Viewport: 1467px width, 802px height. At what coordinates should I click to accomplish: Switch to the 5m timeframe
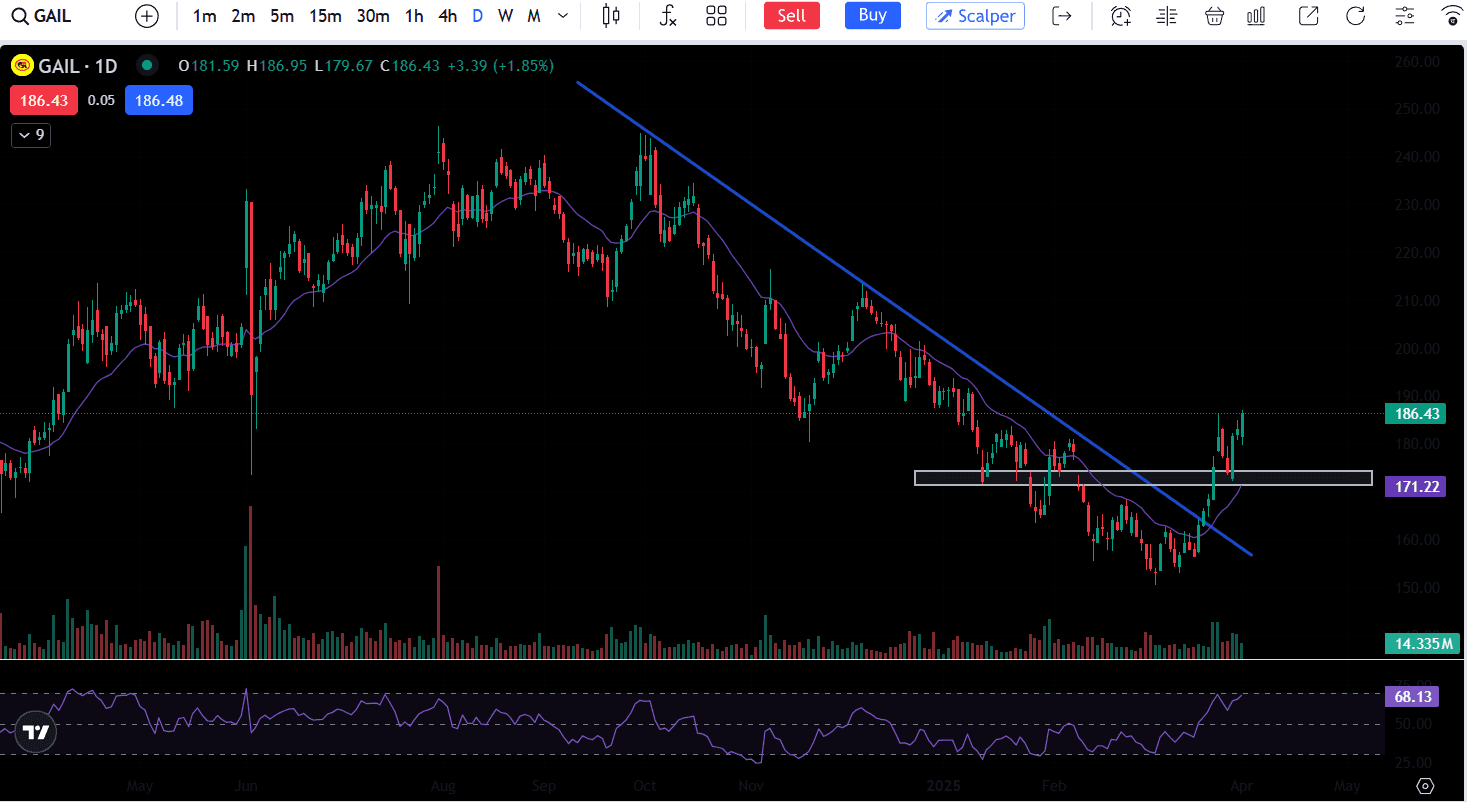282,16
